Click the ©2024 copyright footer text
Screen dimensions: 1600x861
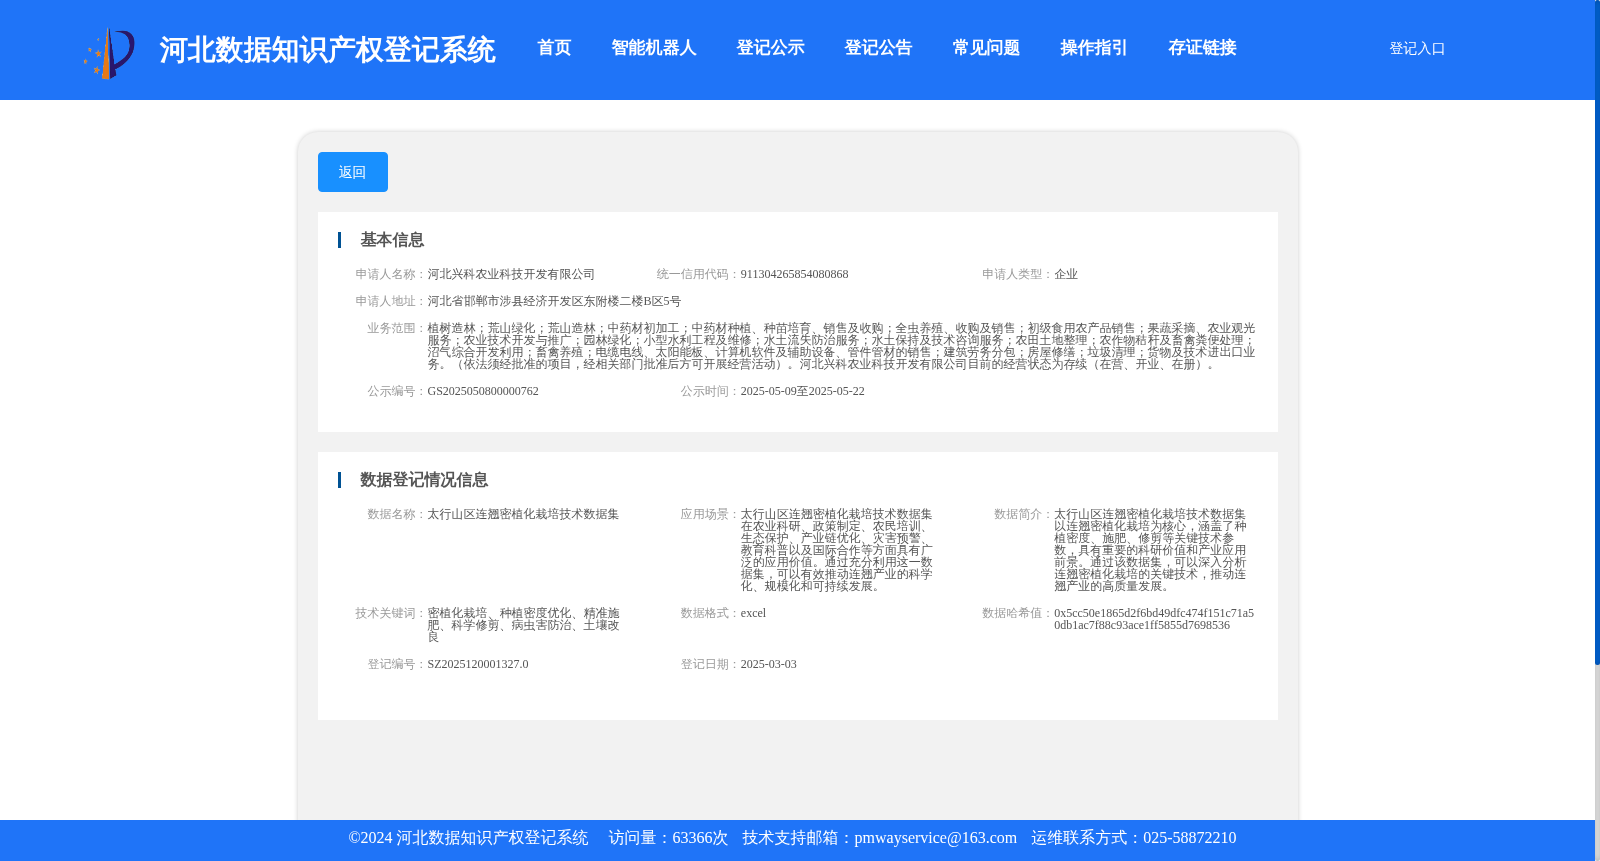pos(468,838)
